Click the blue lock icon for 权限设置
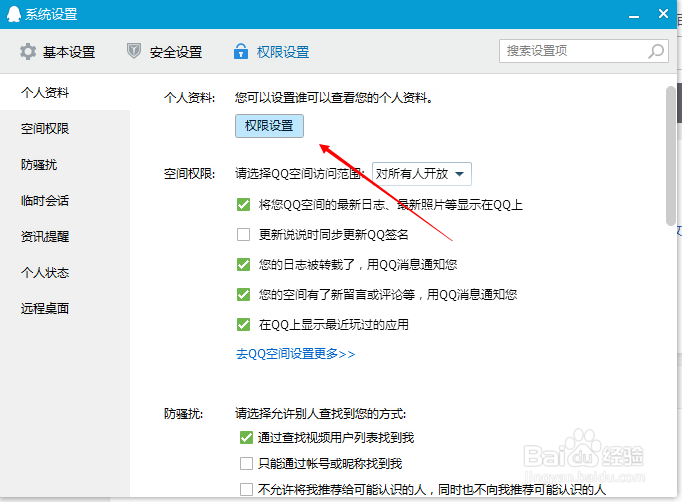 [x=241, y=51]
